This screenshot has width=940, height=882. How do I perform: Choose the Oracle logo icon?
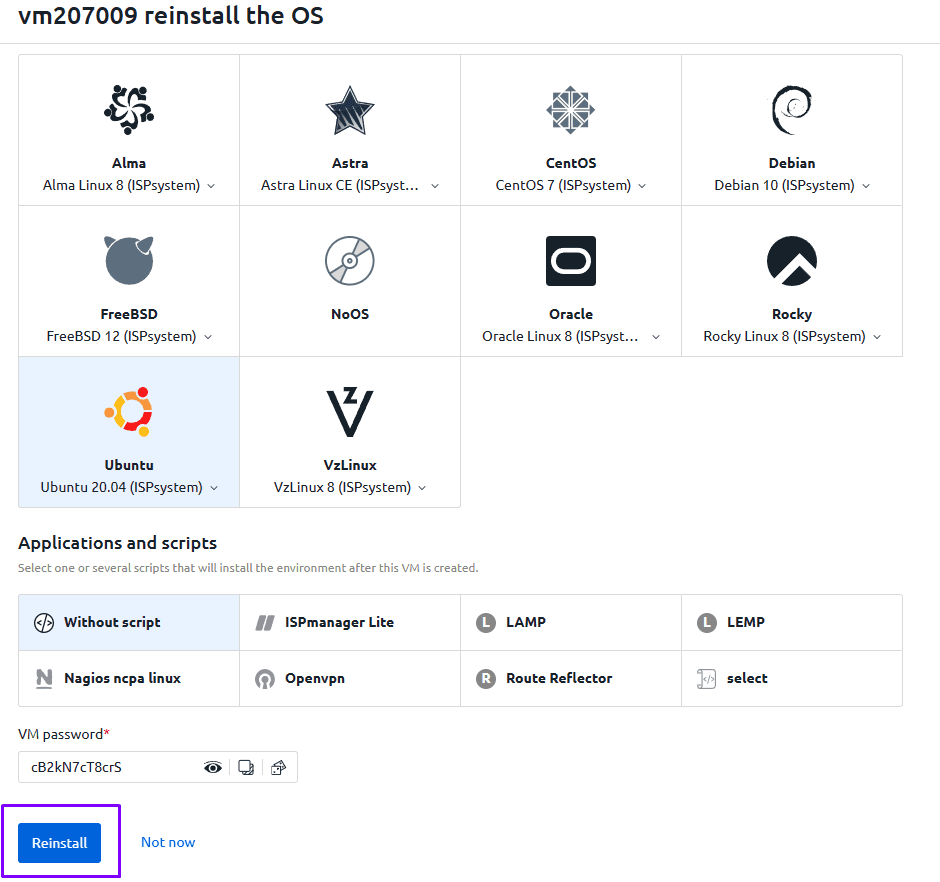571,261
